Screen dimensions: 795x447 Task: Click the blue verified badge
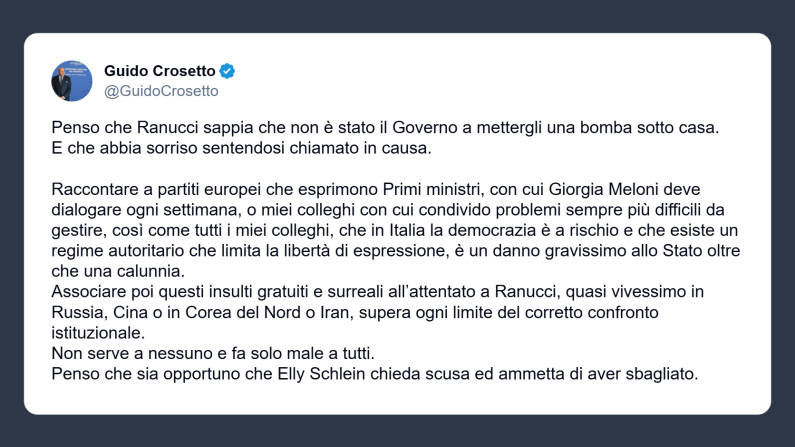tap(228, 71)
